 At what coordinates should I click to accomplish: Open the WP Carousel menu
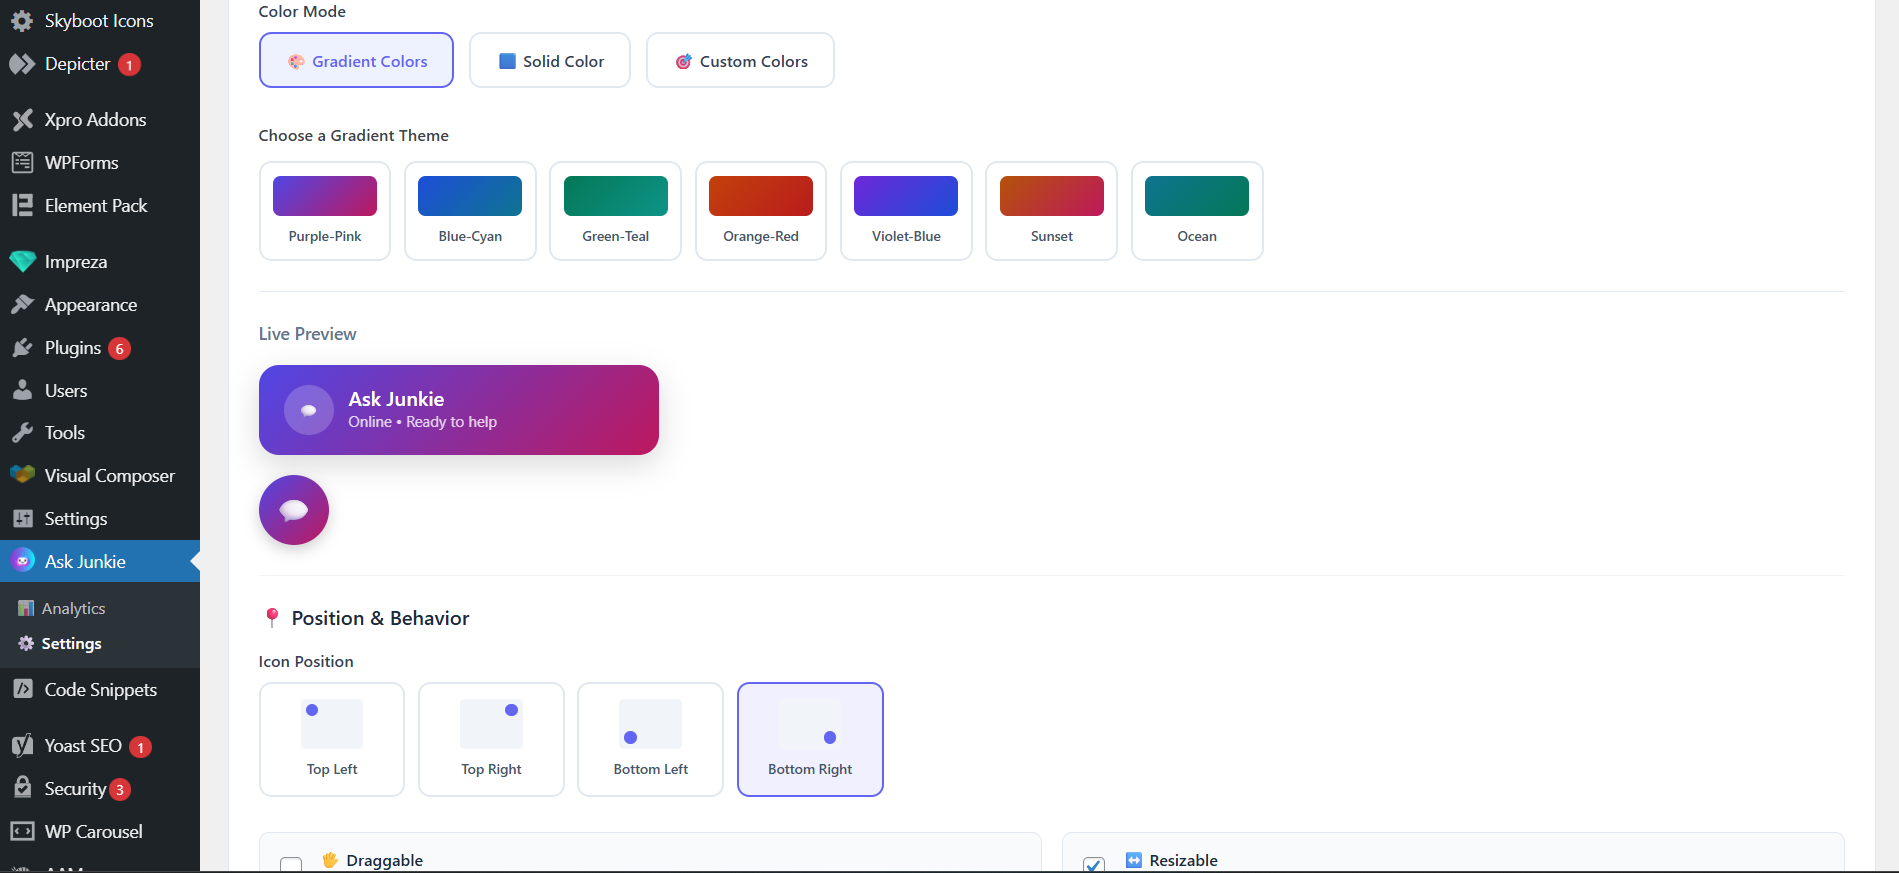pyautogui.click(x=100, y=832)
